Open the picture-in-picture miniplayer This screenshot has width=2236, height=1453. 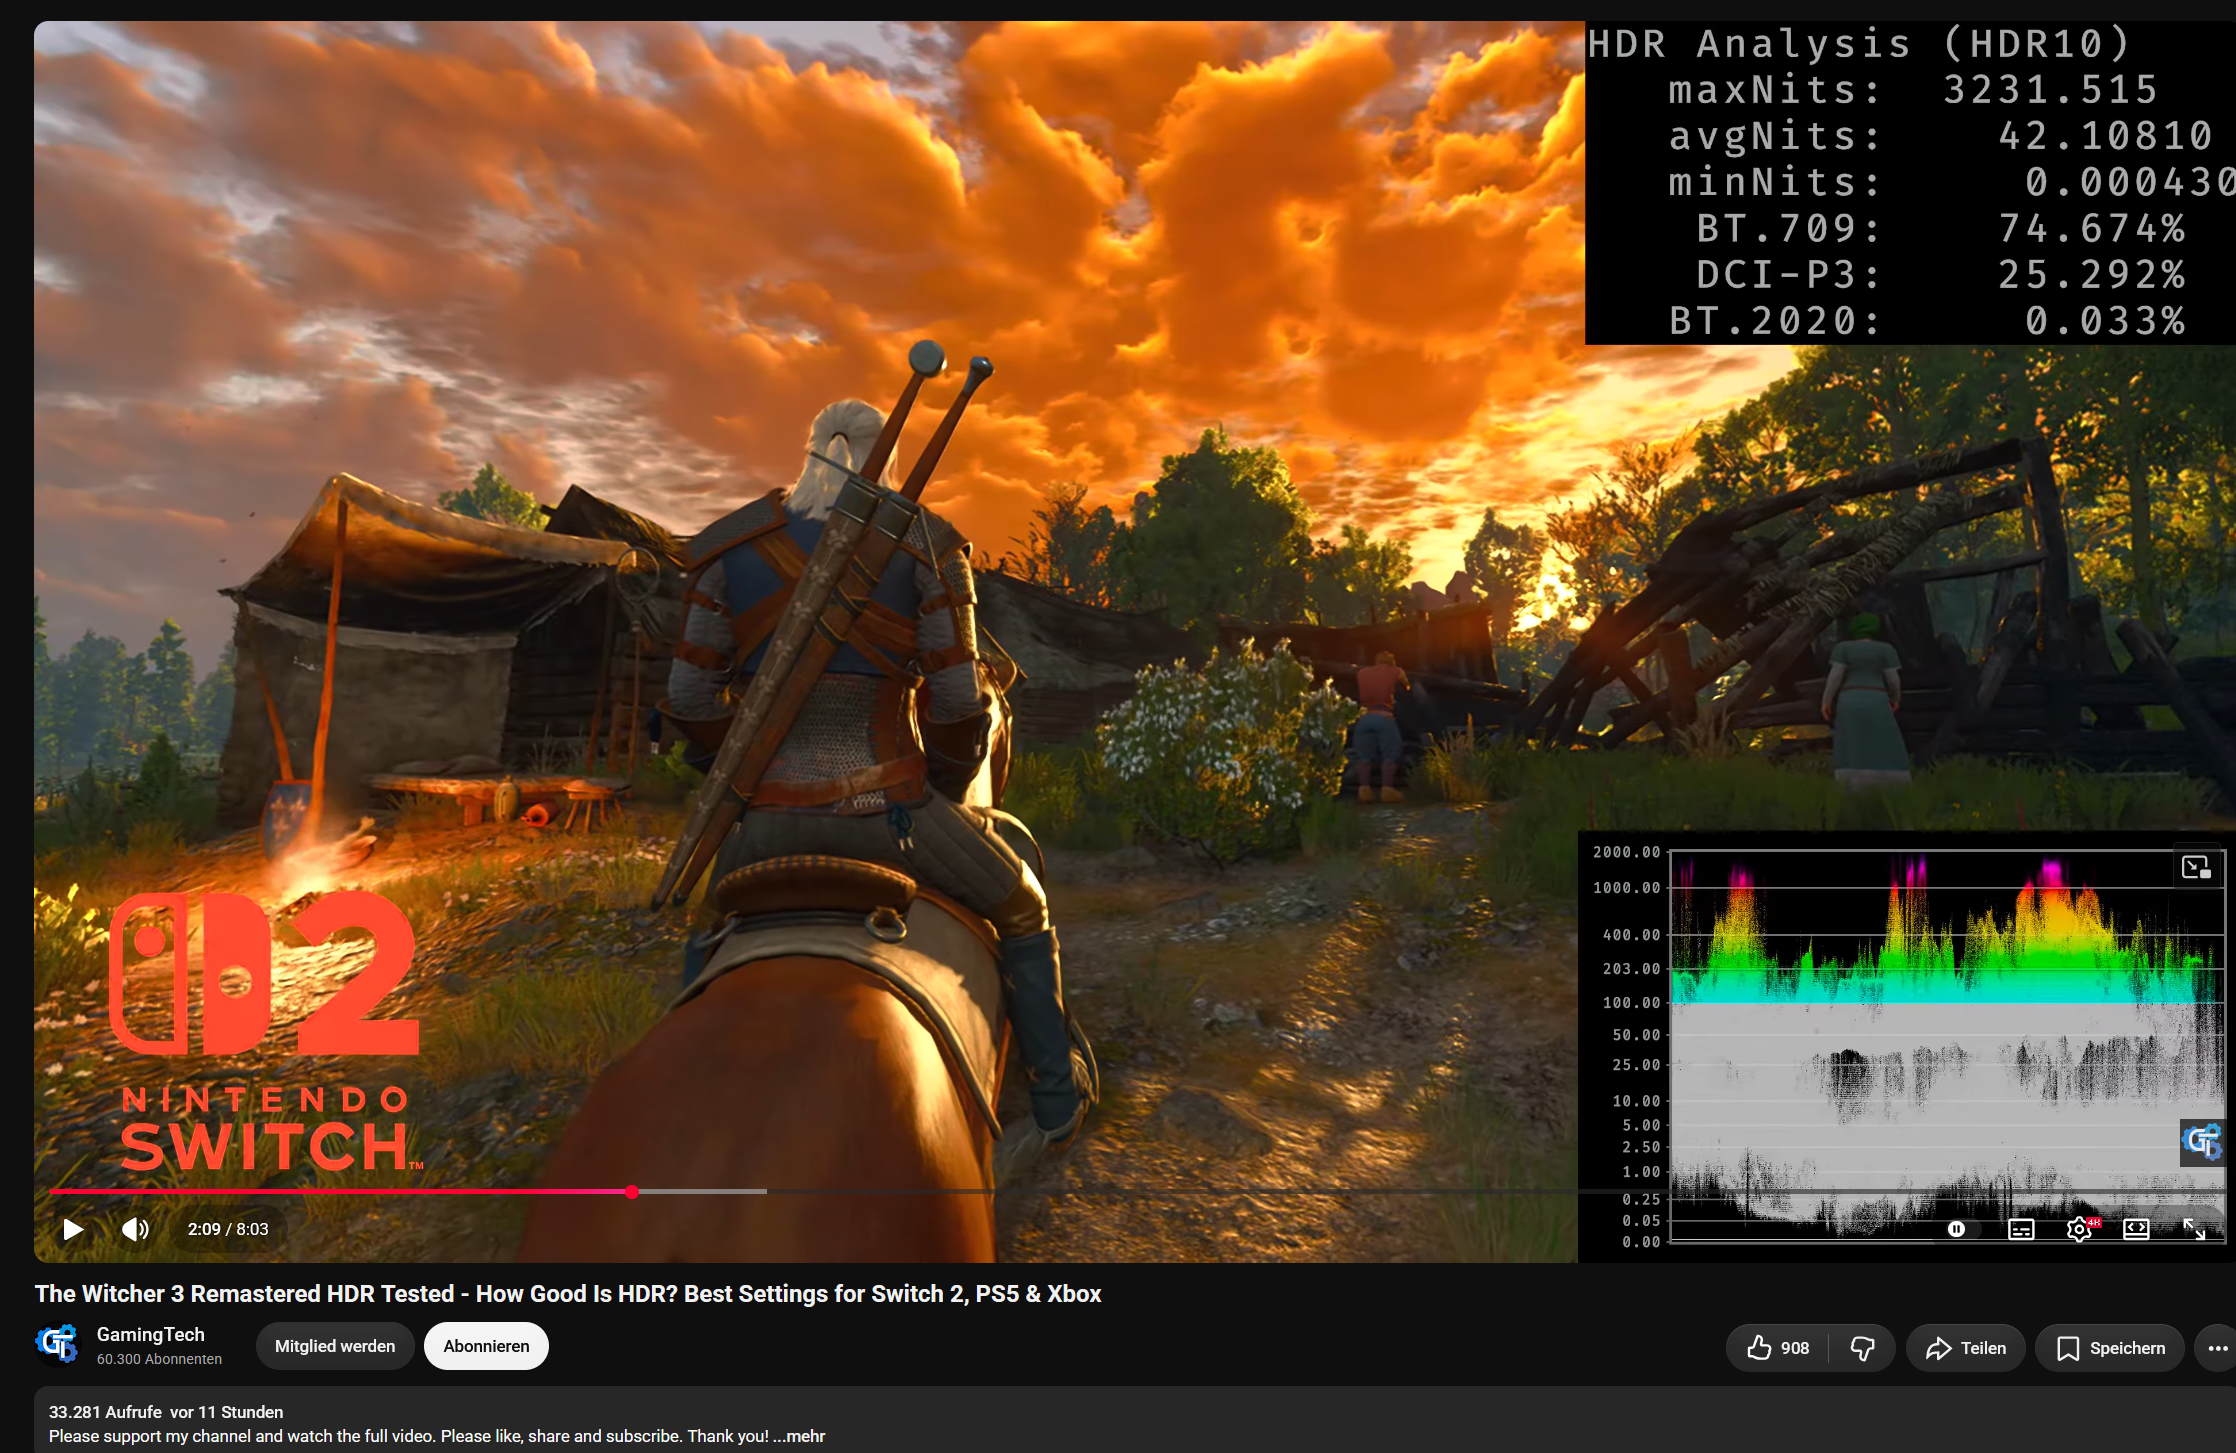point(2196,867)
